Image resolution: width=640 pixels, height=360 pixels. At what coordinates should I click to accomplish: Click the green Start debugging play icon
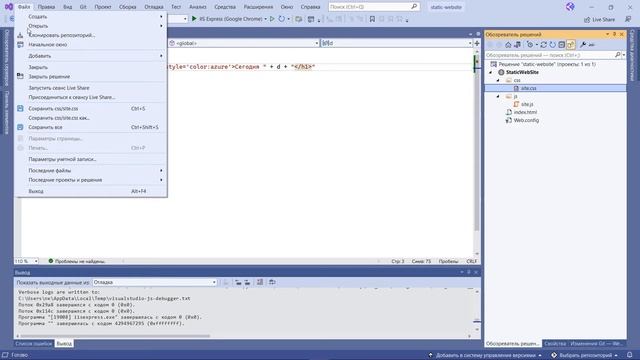point(194,19)
